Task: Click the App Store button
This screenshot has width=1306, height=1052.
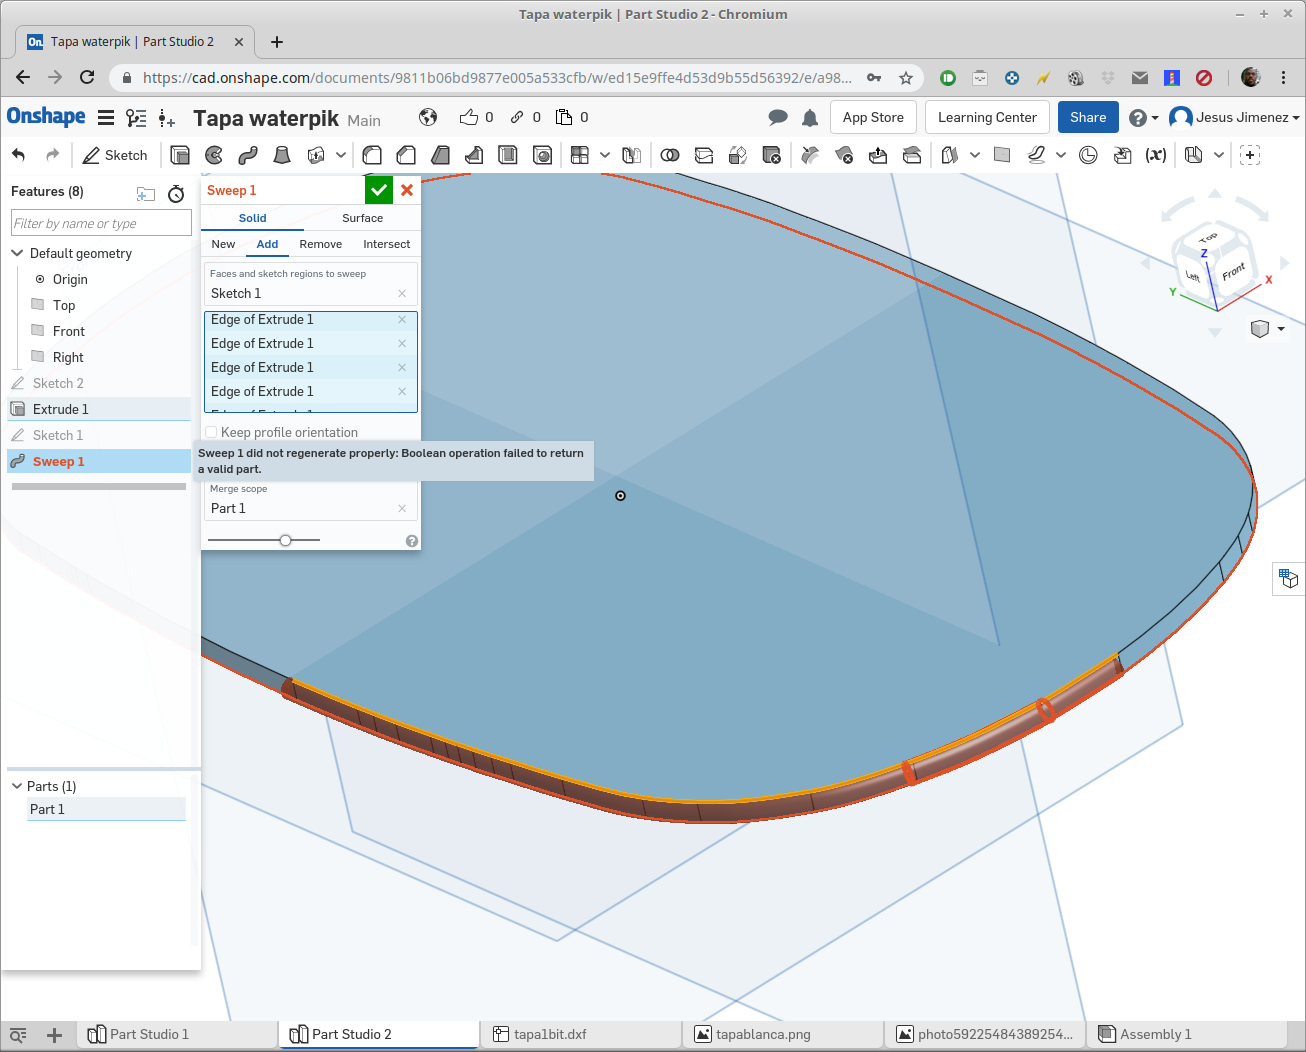Action: point(873,117)
